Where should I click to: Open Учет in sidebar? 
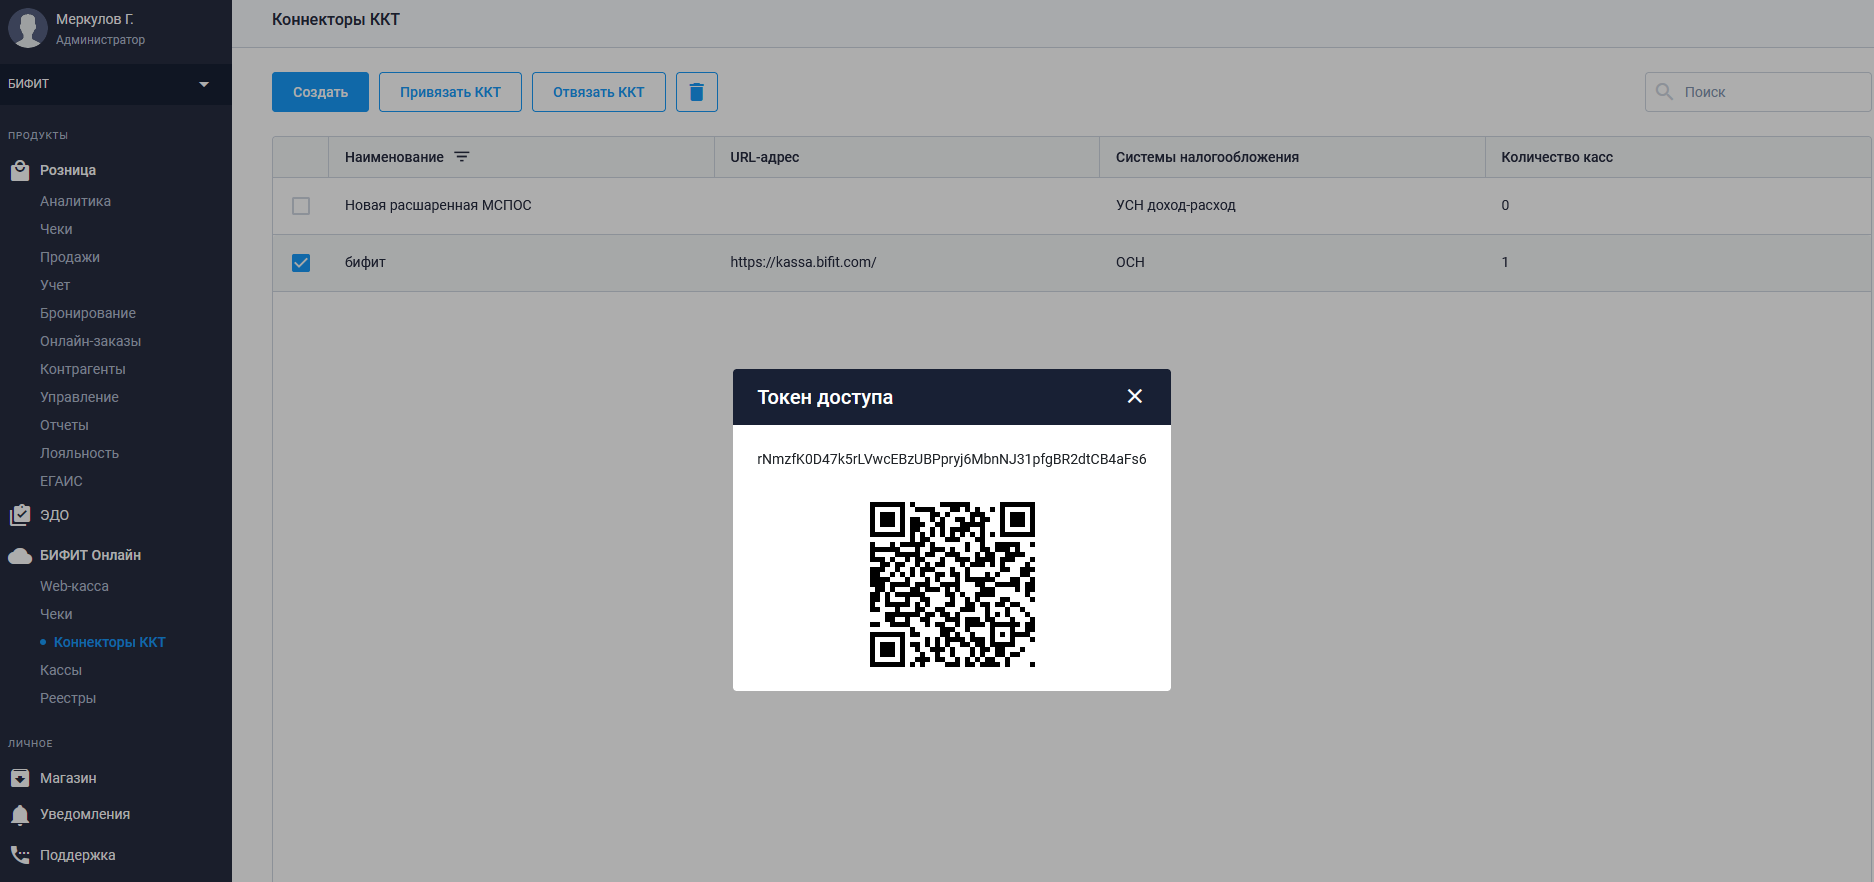point(55,285)
